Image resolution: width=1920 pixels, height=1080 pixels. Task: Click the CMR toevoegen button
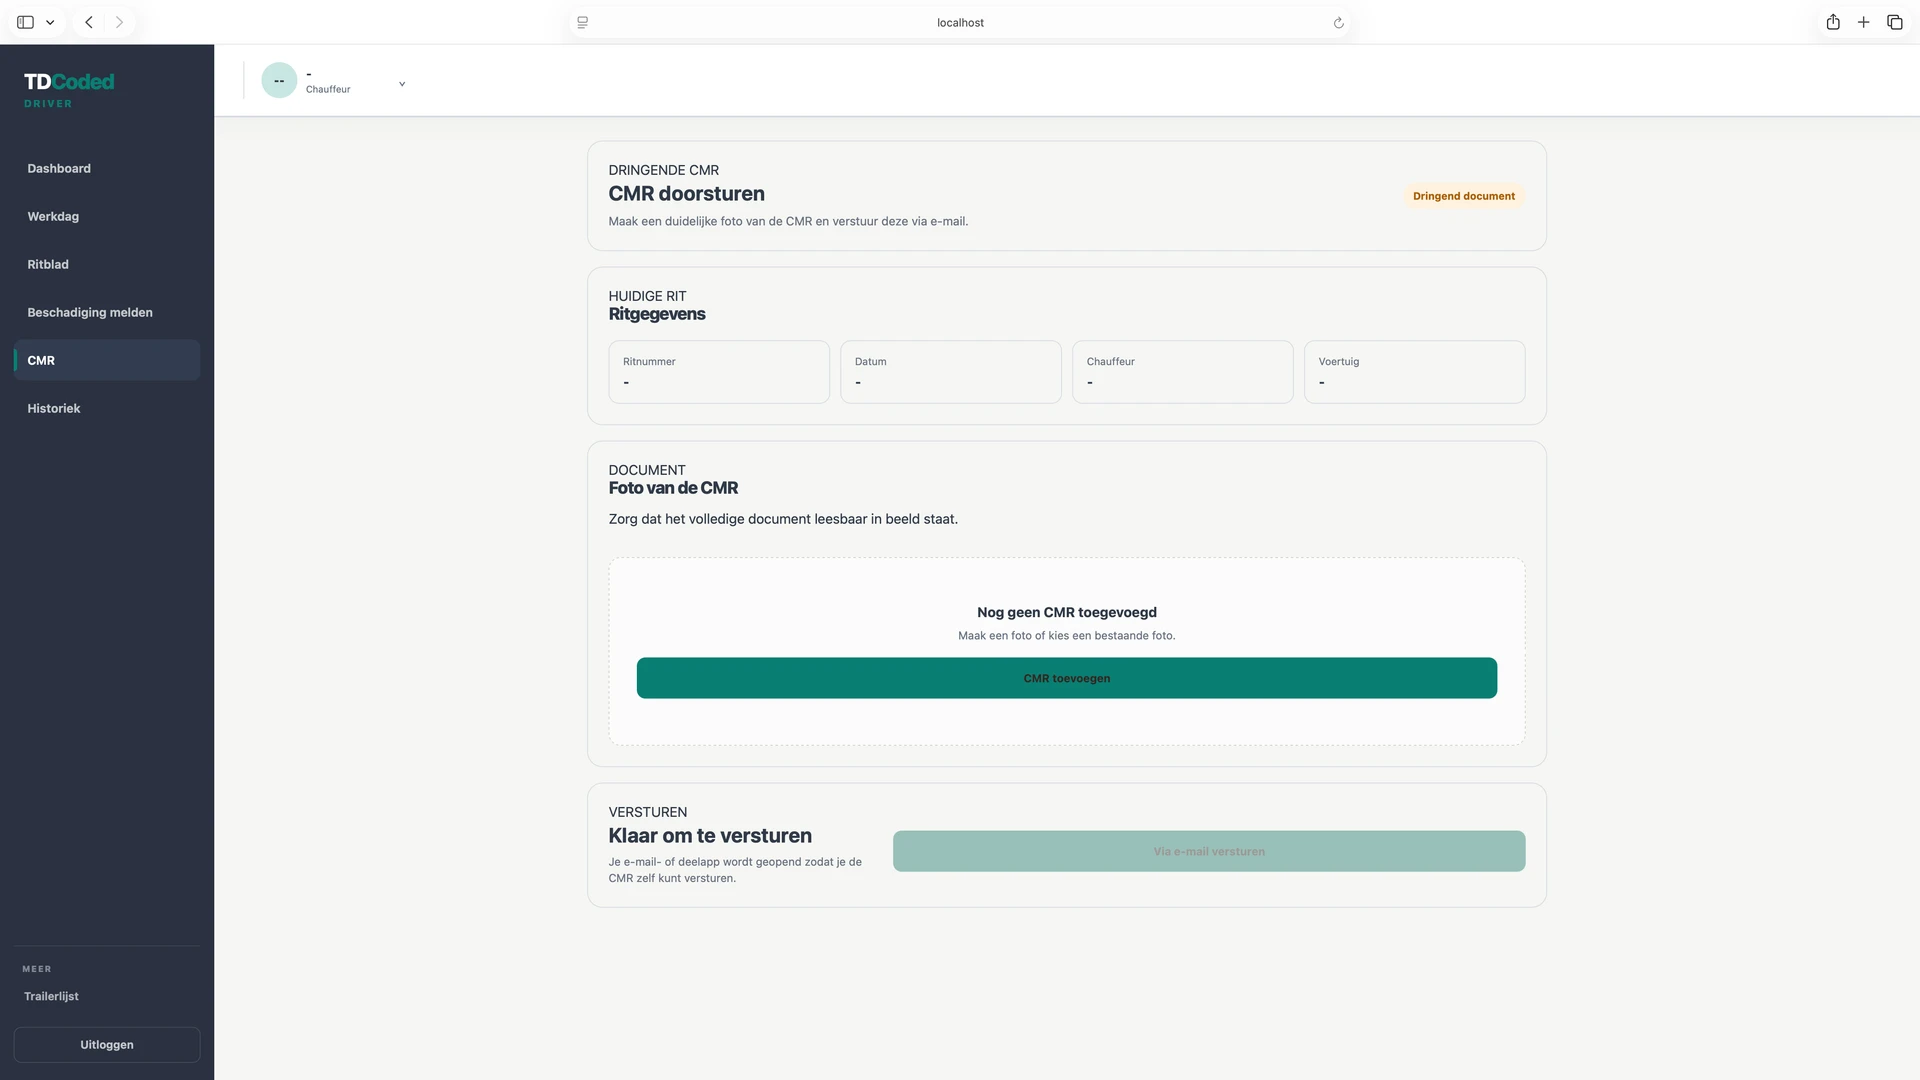point(1067,678)
